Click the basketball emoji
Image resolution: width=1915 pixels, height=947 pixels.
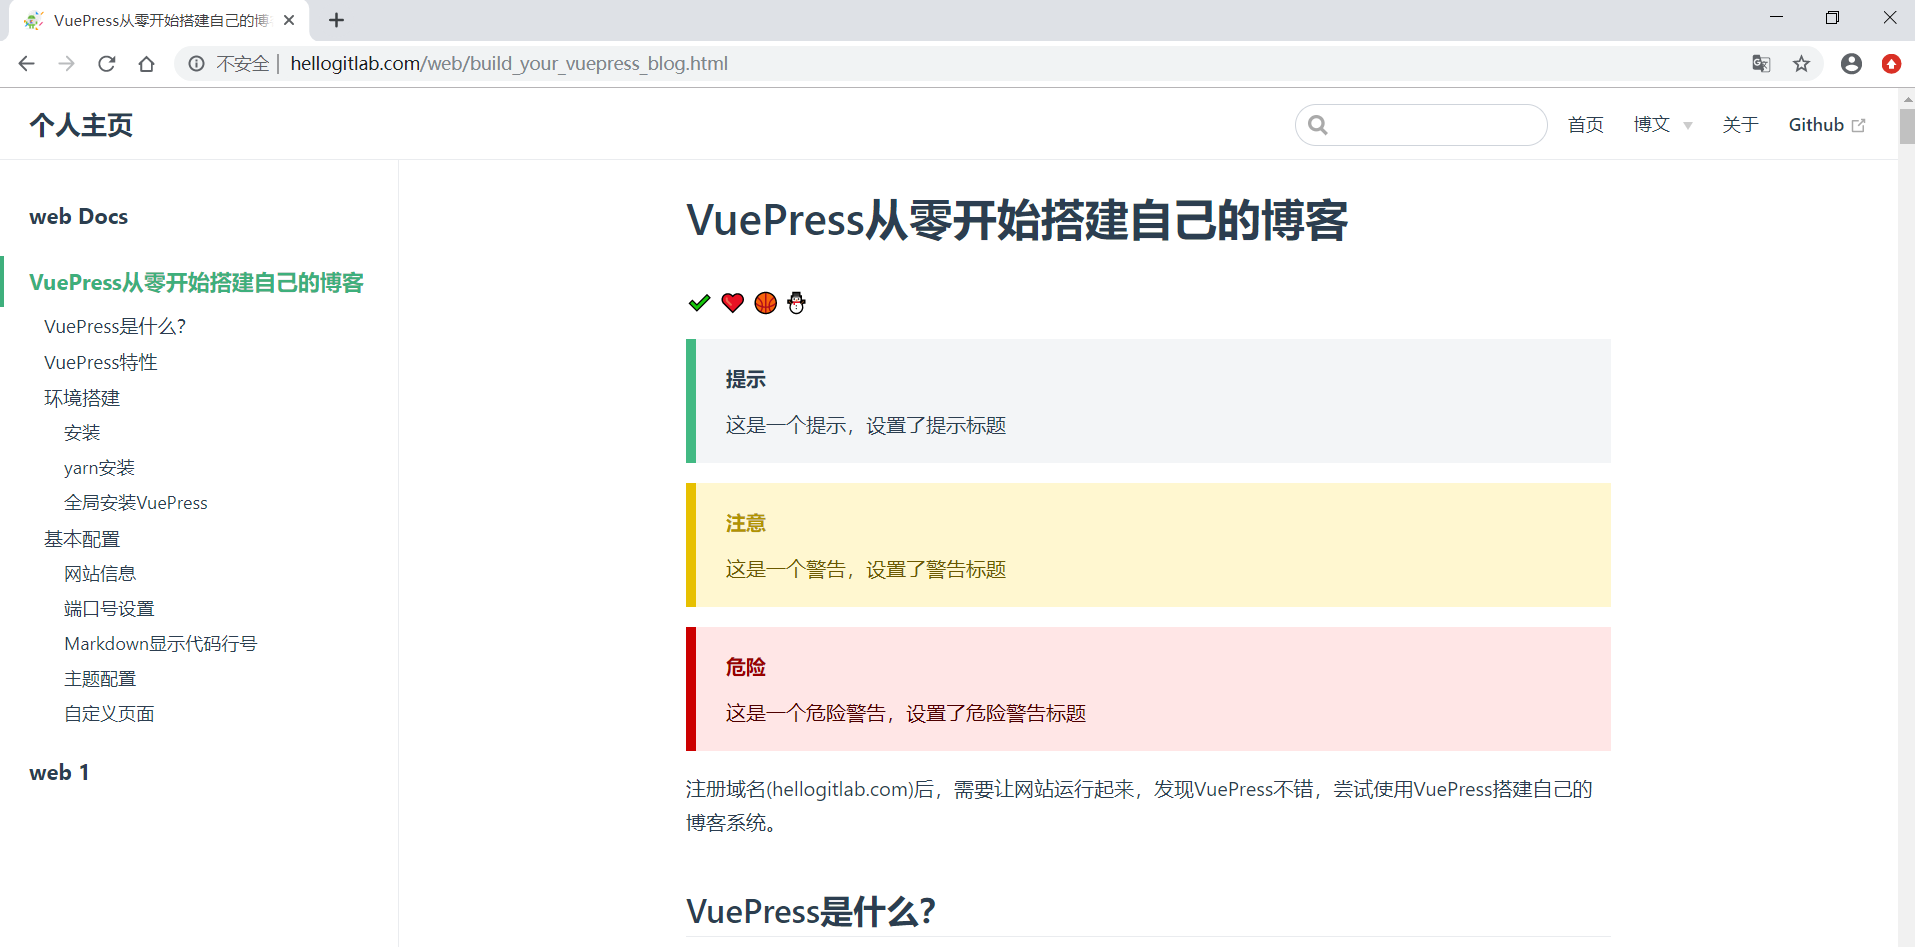click(765, 303)
